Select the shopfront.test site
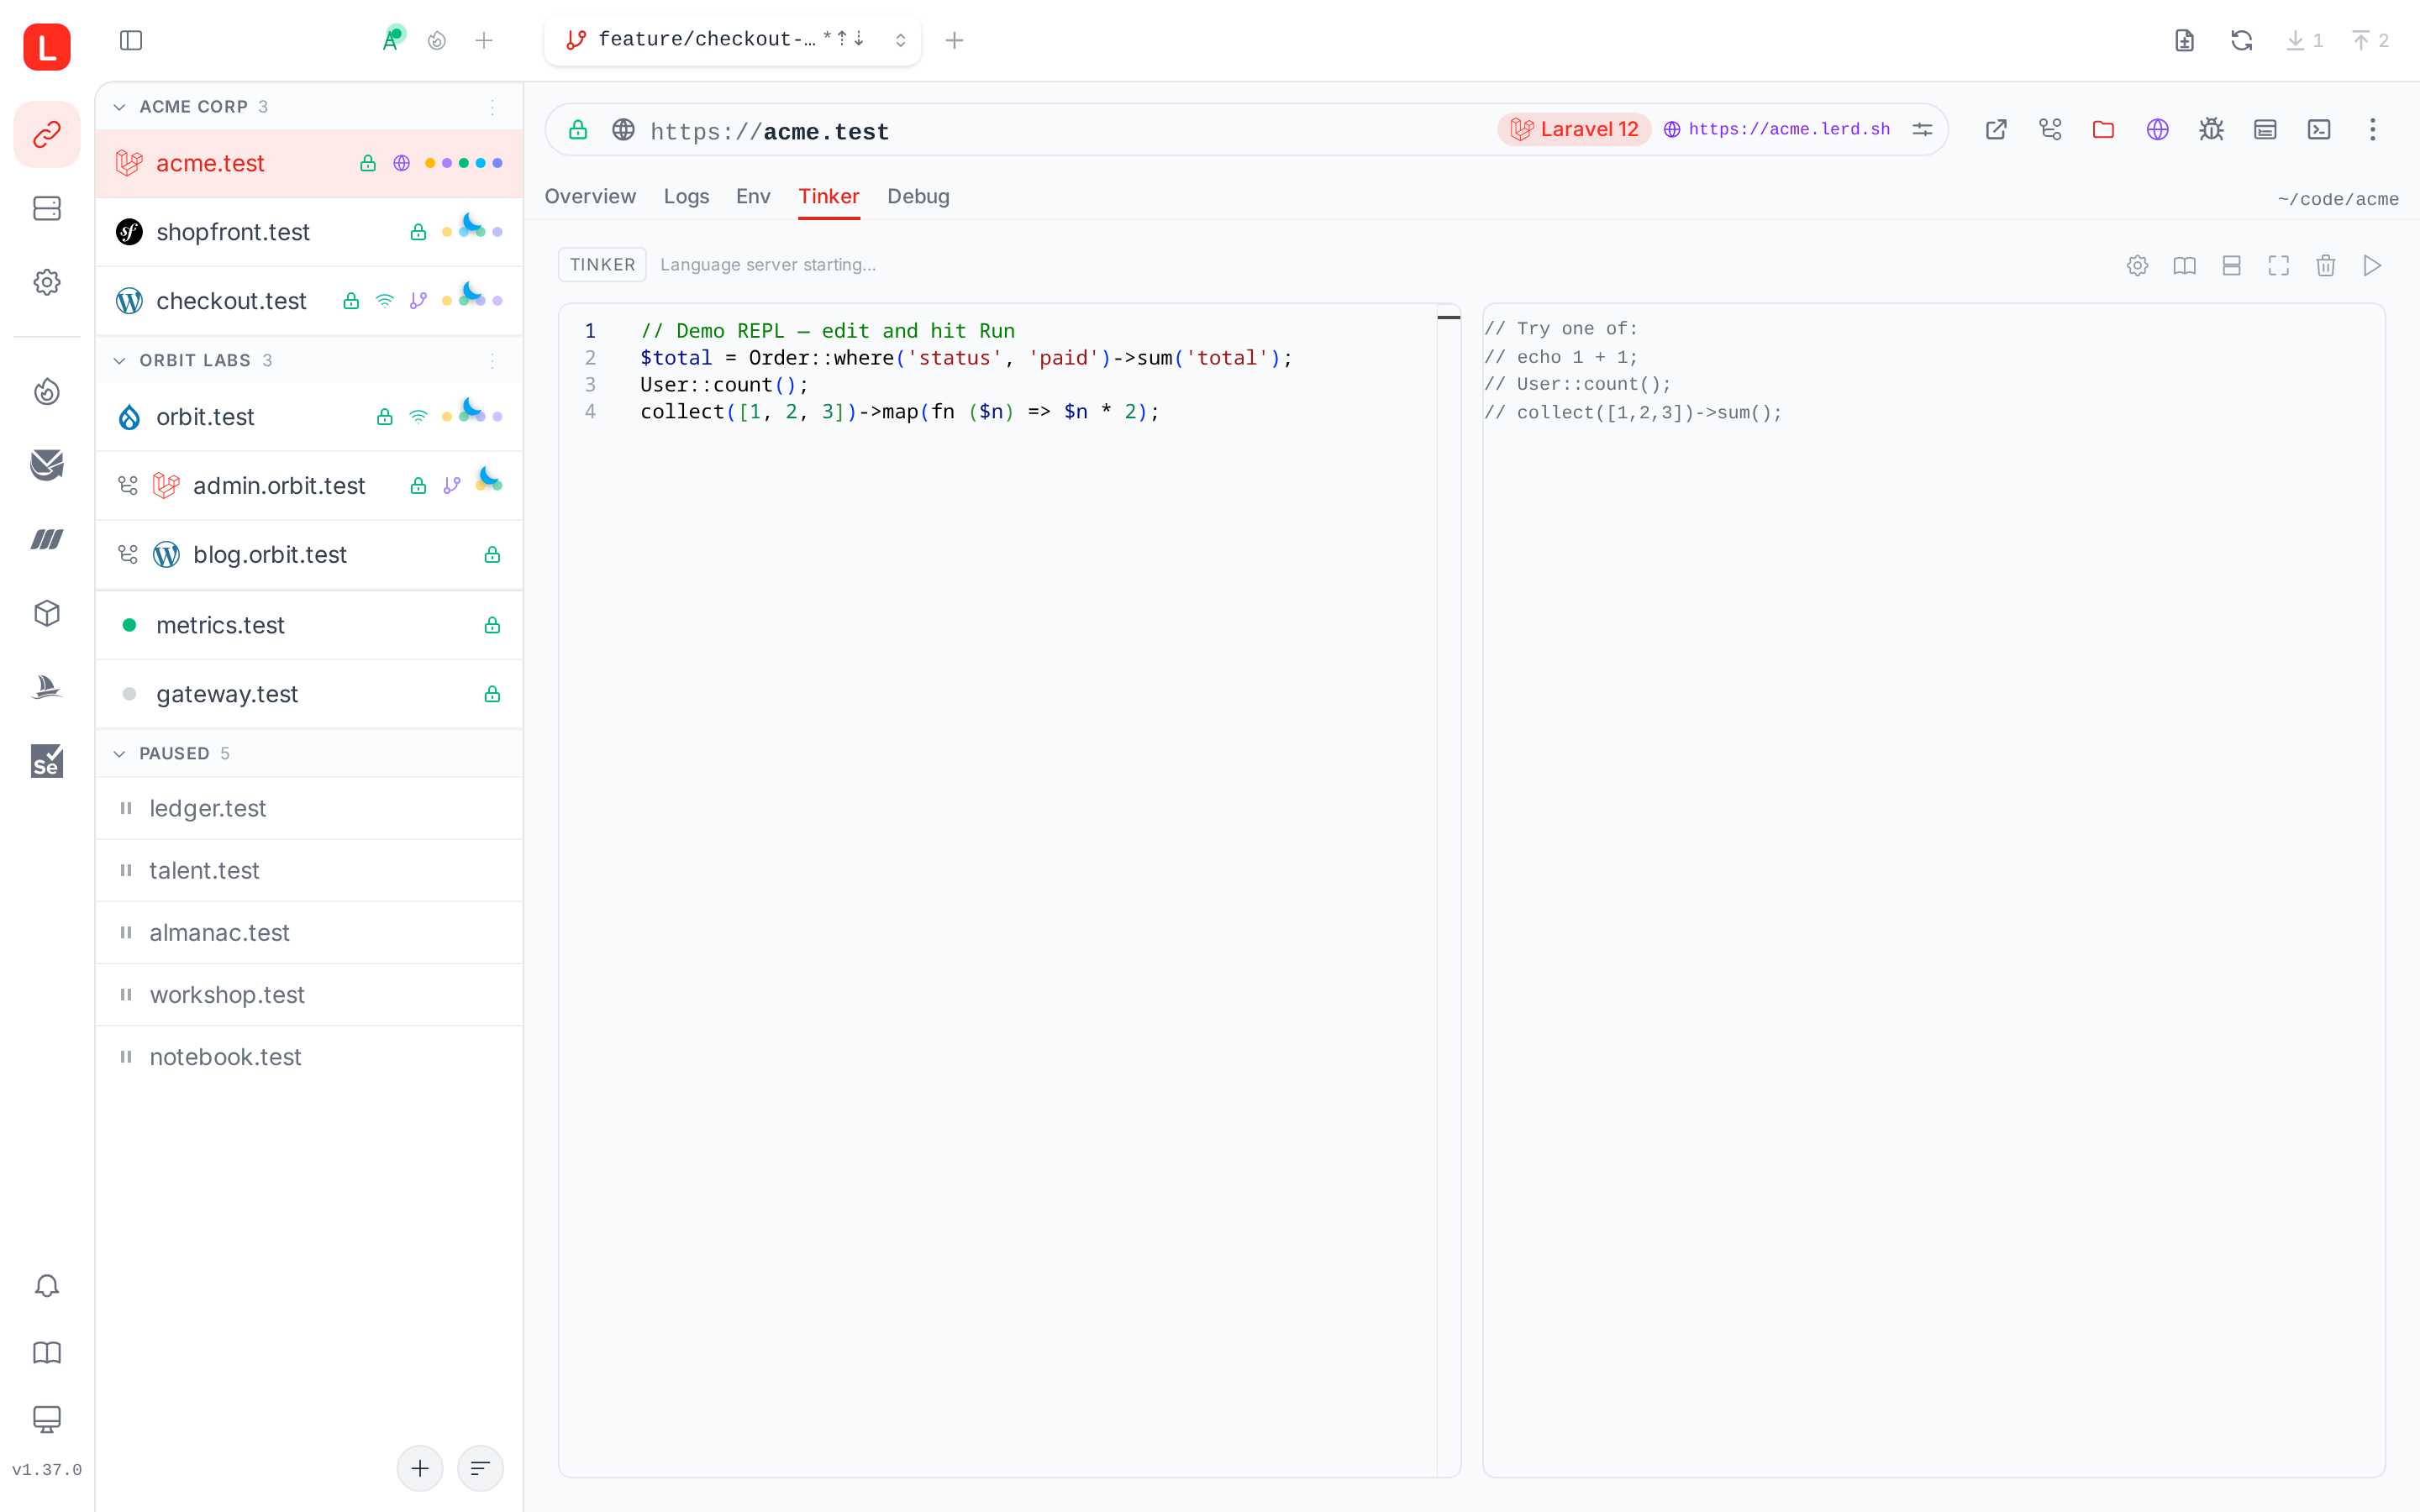Screen dimensions: 2420x1512 309,232
